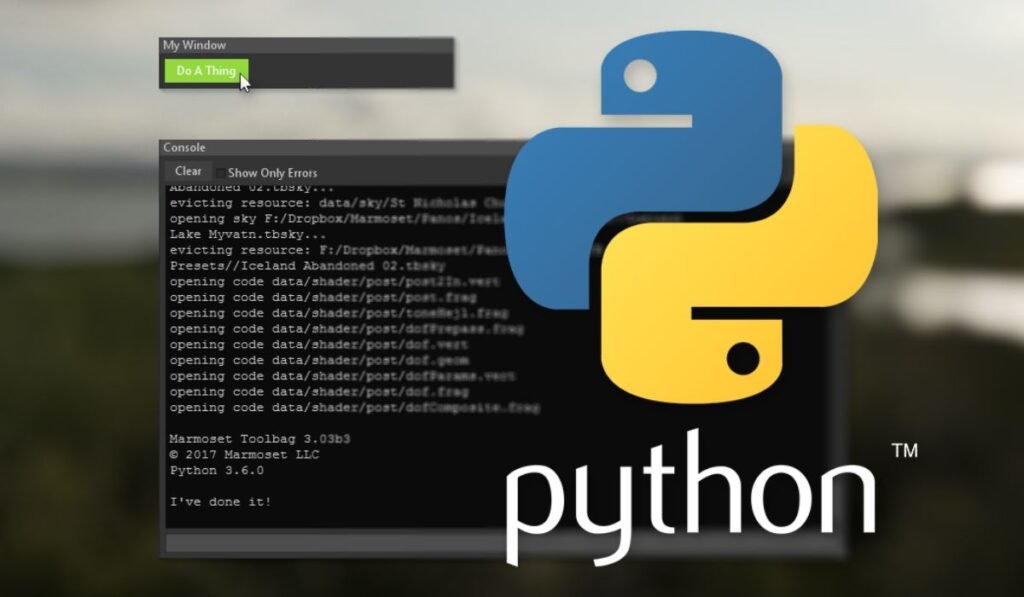Enable the Show Only Errors checkbox

pyautogui.click(x=221, y=173)
